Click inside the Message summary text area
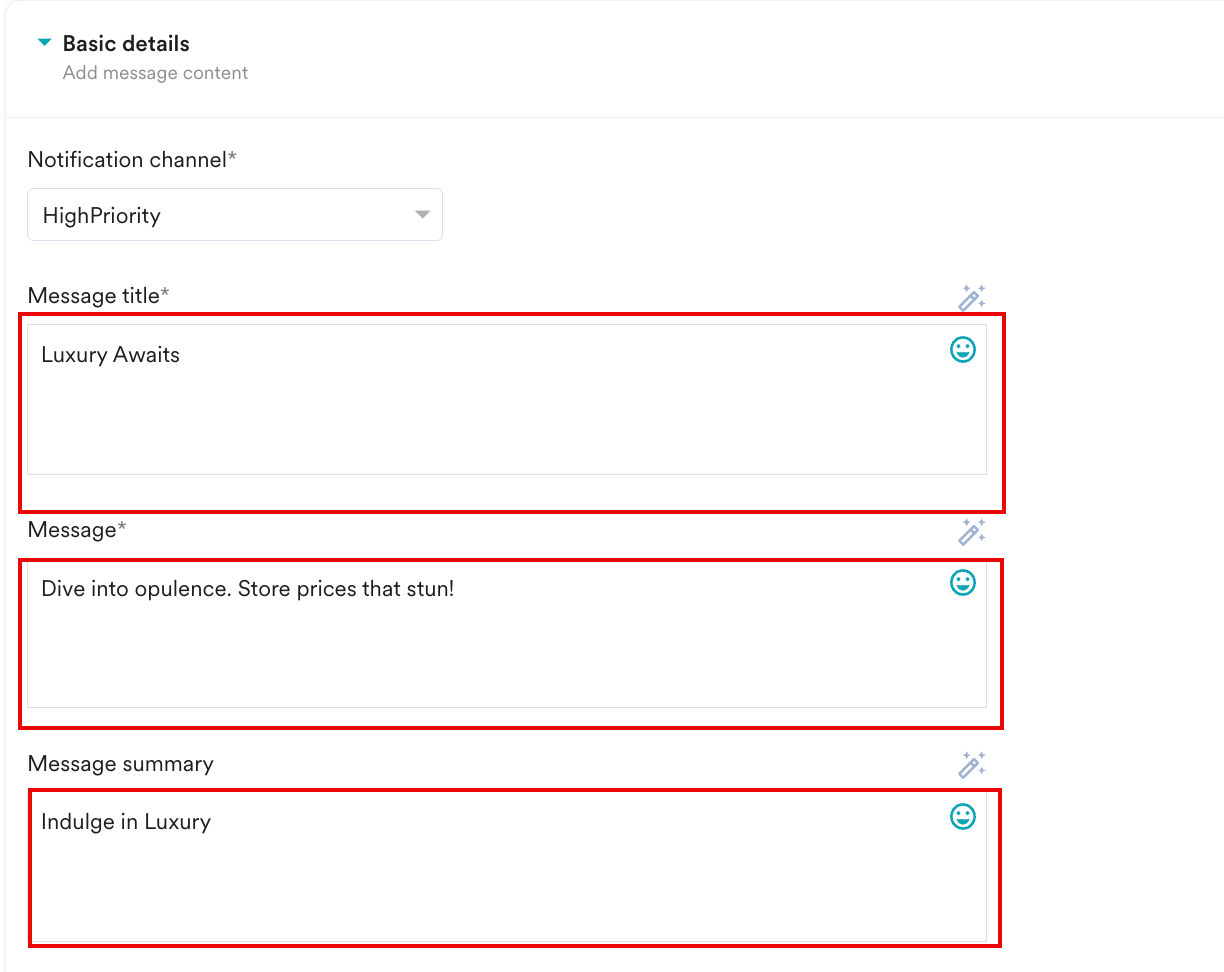 tap(507, 867)
